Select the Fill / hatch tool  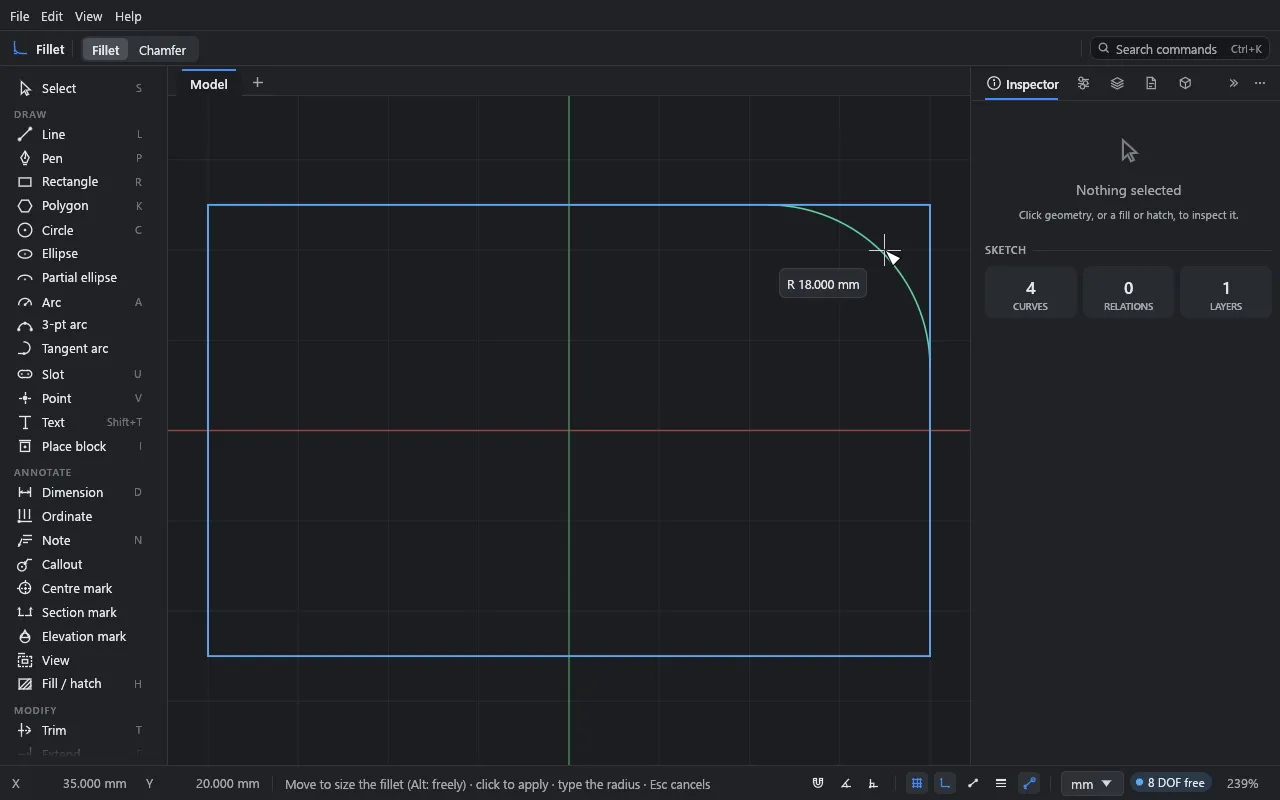pyautogui.click(x=80, y=684)
